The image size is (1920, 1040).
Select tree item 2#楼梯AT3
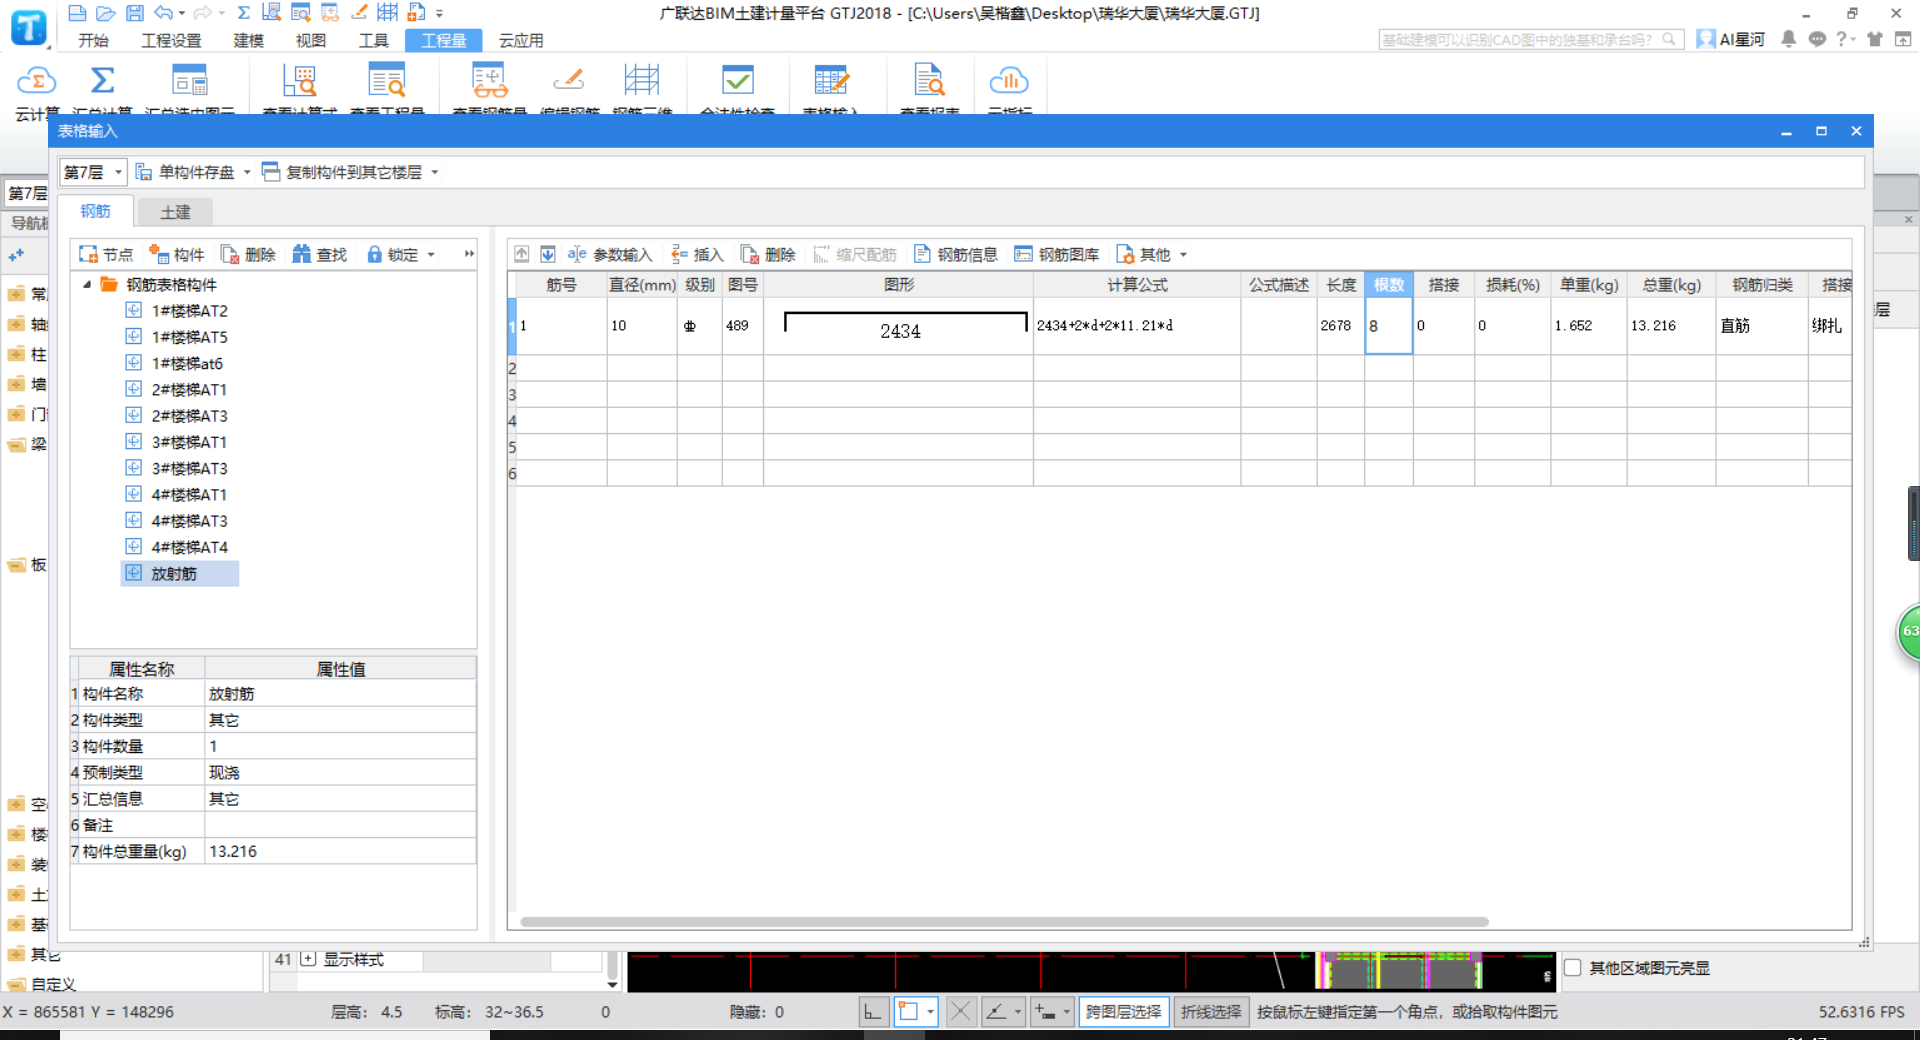pos(189,416)
